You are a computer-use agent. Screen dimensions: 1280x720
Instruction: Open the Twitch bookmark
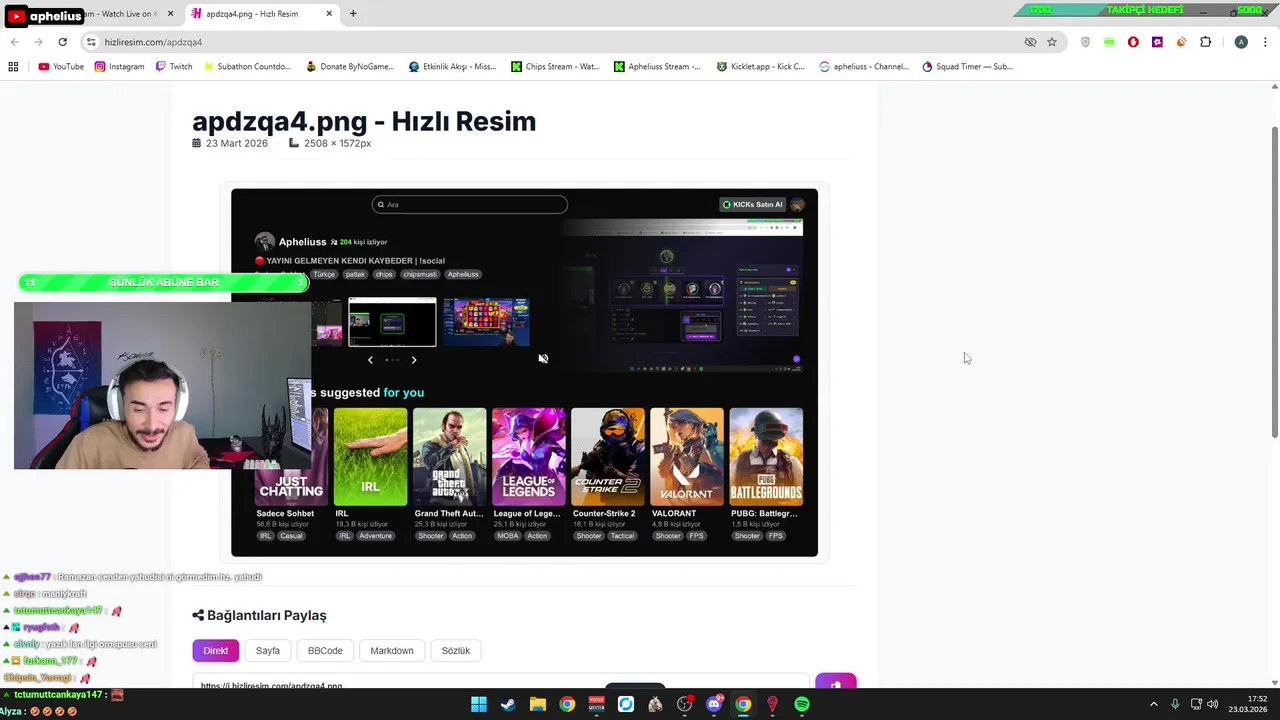click(x=174, y=67)
